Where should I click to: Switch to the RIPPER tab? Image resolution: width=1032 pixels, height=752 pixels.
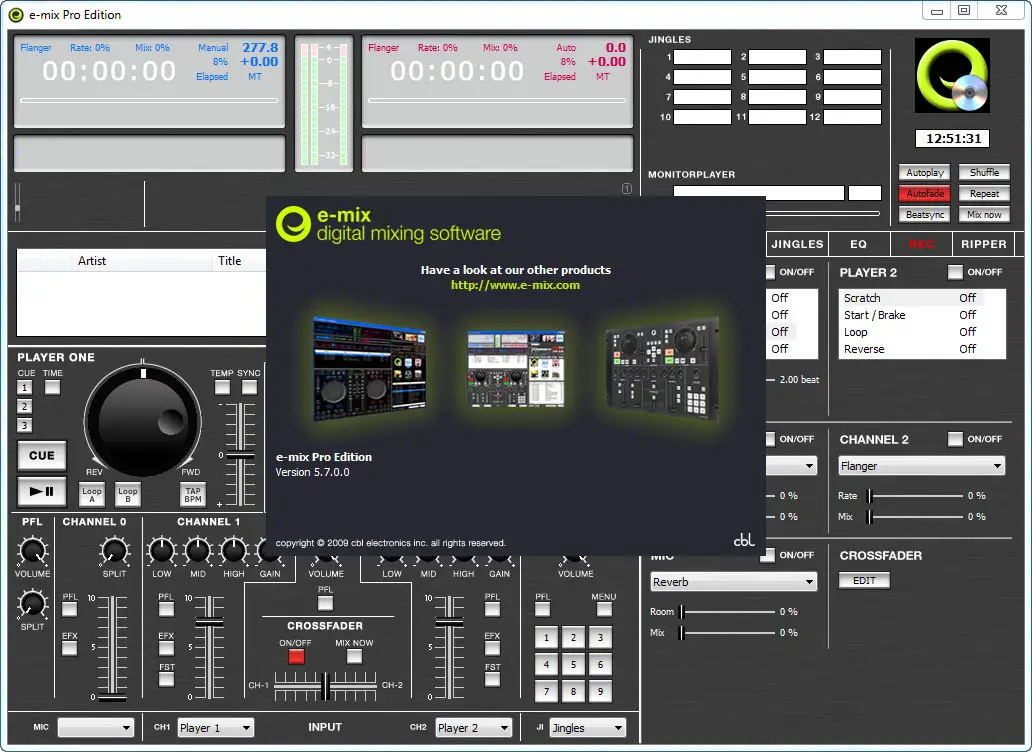984,244
